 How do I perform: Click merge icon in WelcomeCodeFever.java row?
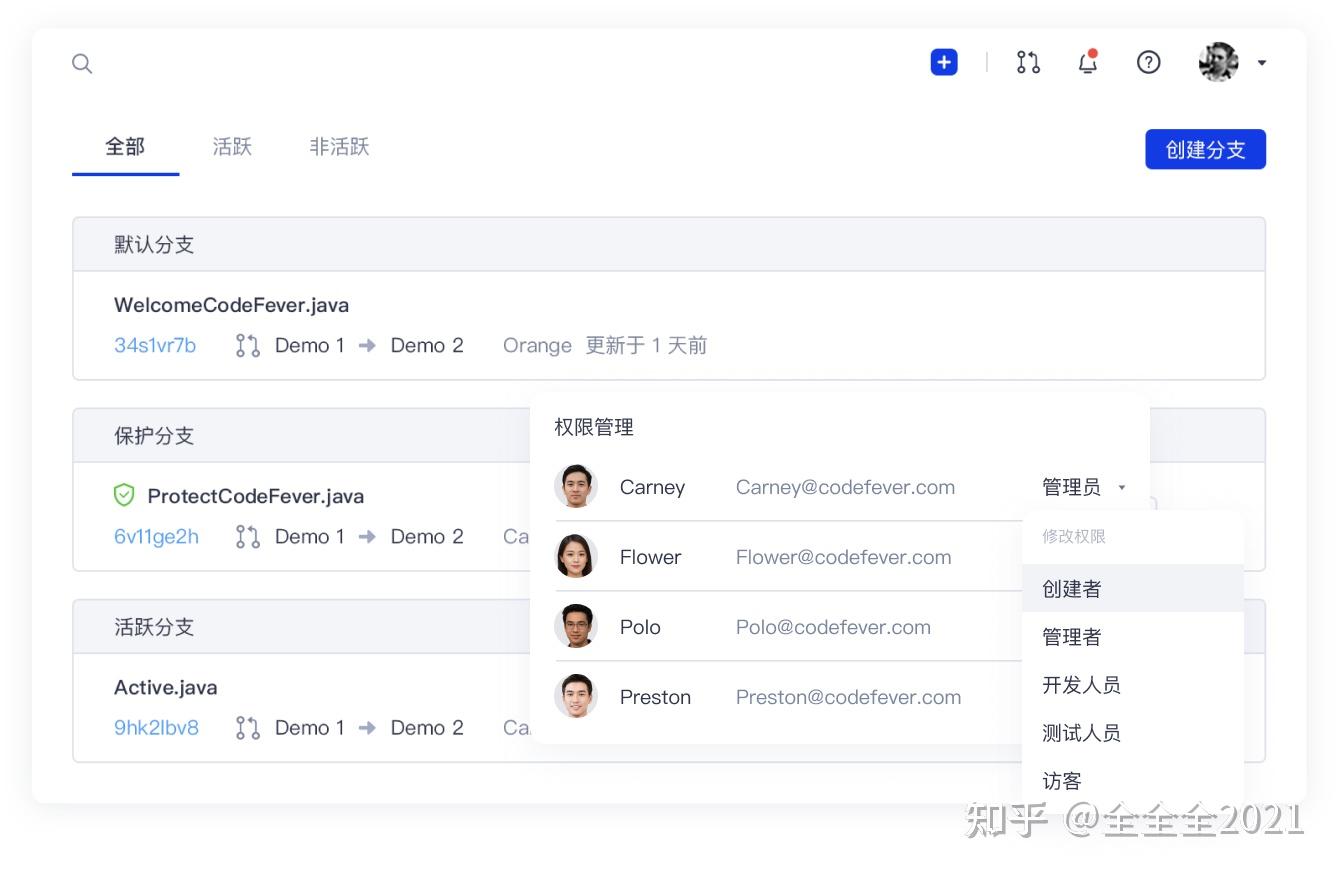247,345
